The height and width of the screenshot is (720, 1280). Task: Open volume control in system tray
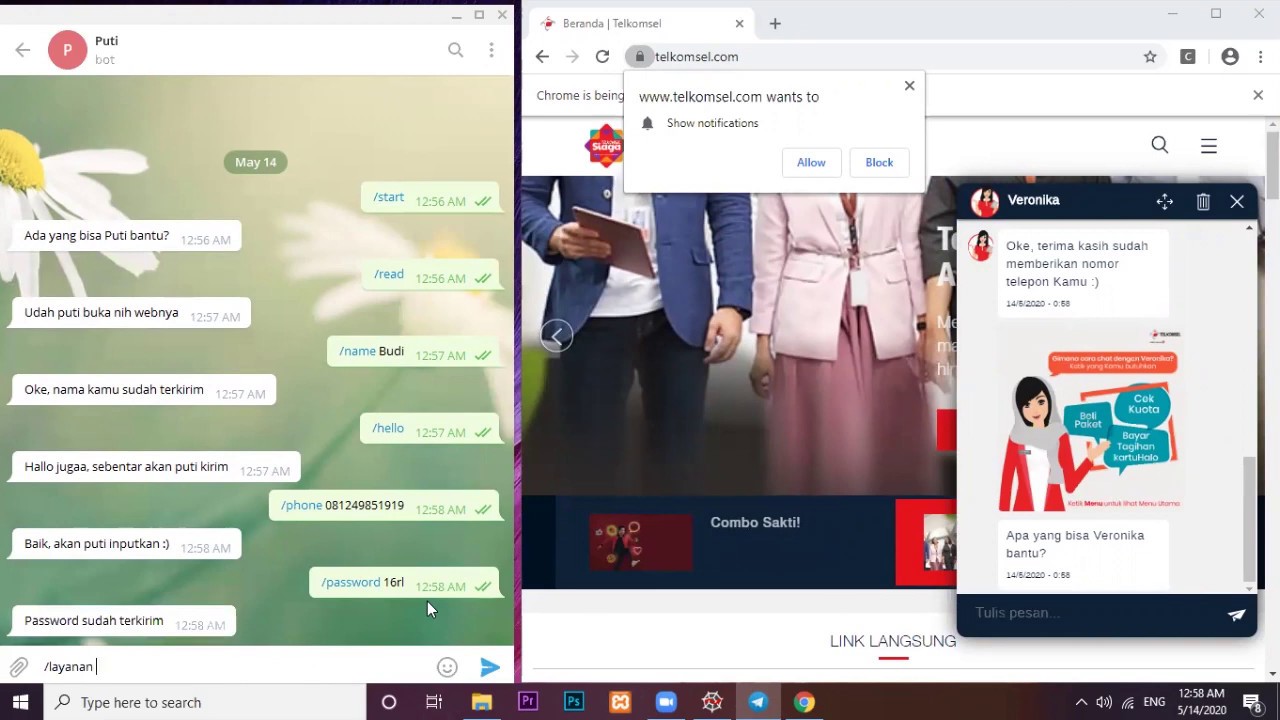pyautogui.click(x=1104, y=702)
